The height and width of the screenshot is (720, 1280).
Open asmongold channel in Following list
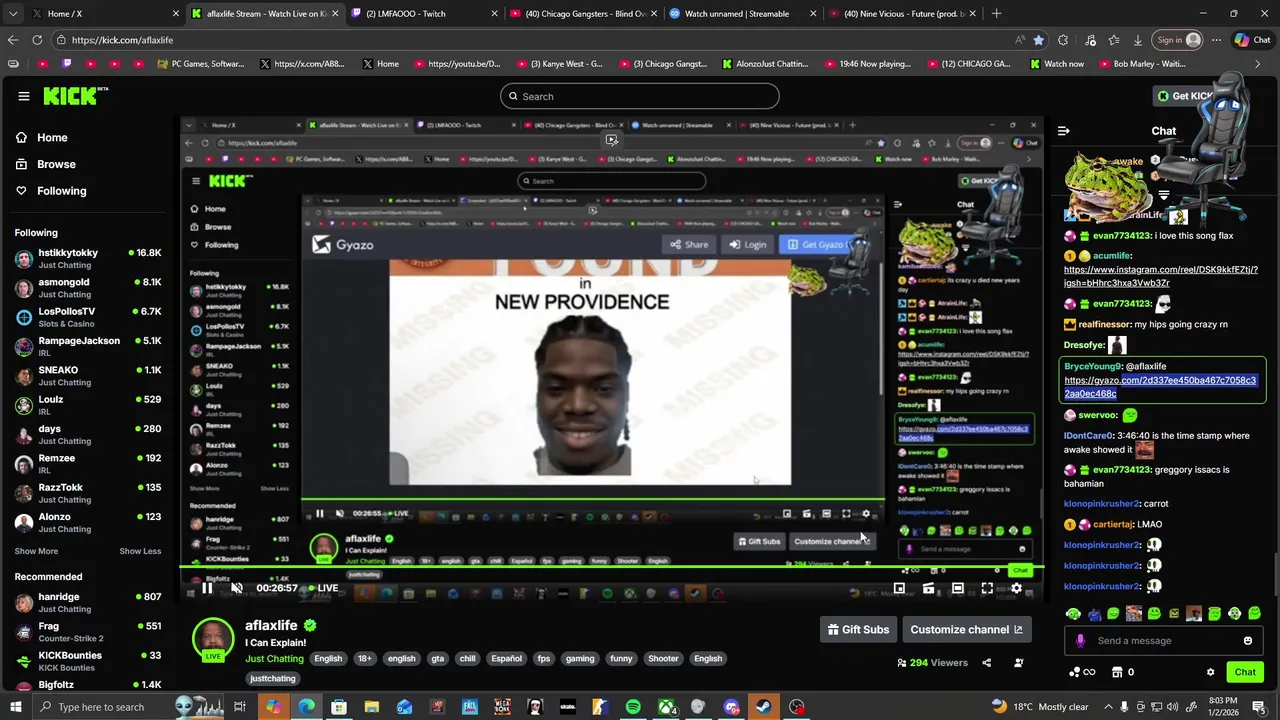point(88,288)
